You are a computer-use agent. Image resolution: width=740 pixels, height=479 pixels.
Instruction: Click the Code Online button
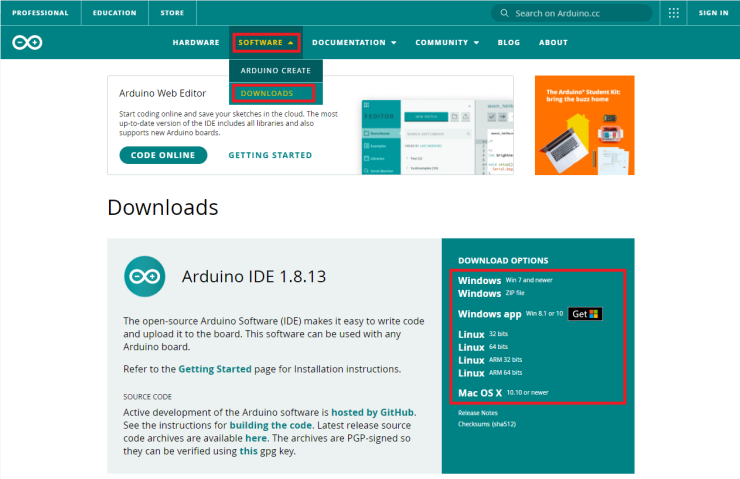163,155
